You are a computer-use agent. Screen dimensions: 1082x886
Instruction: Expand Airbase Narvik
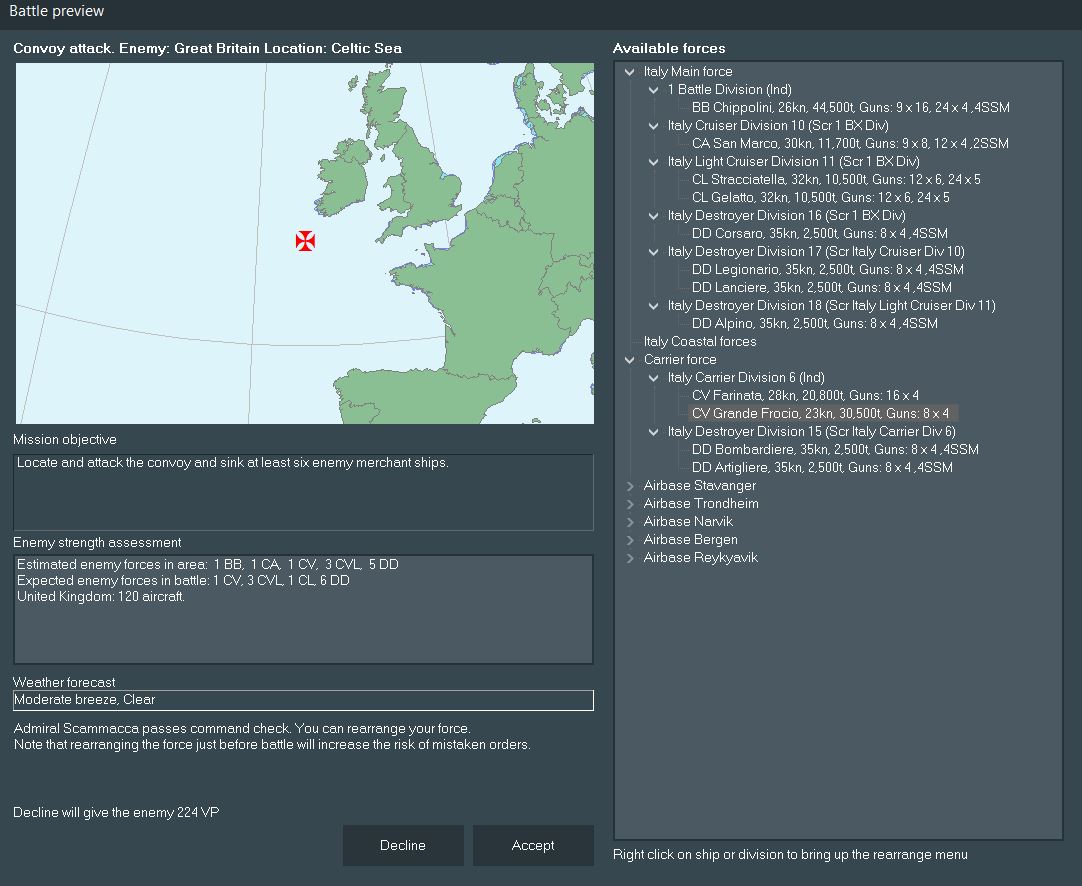pos(629,522)
